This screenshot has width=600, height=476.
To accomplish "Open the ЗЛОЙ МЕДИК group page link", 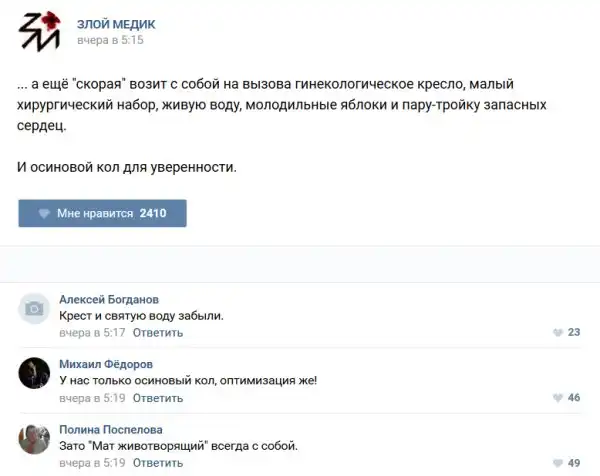I will point(116,24).
